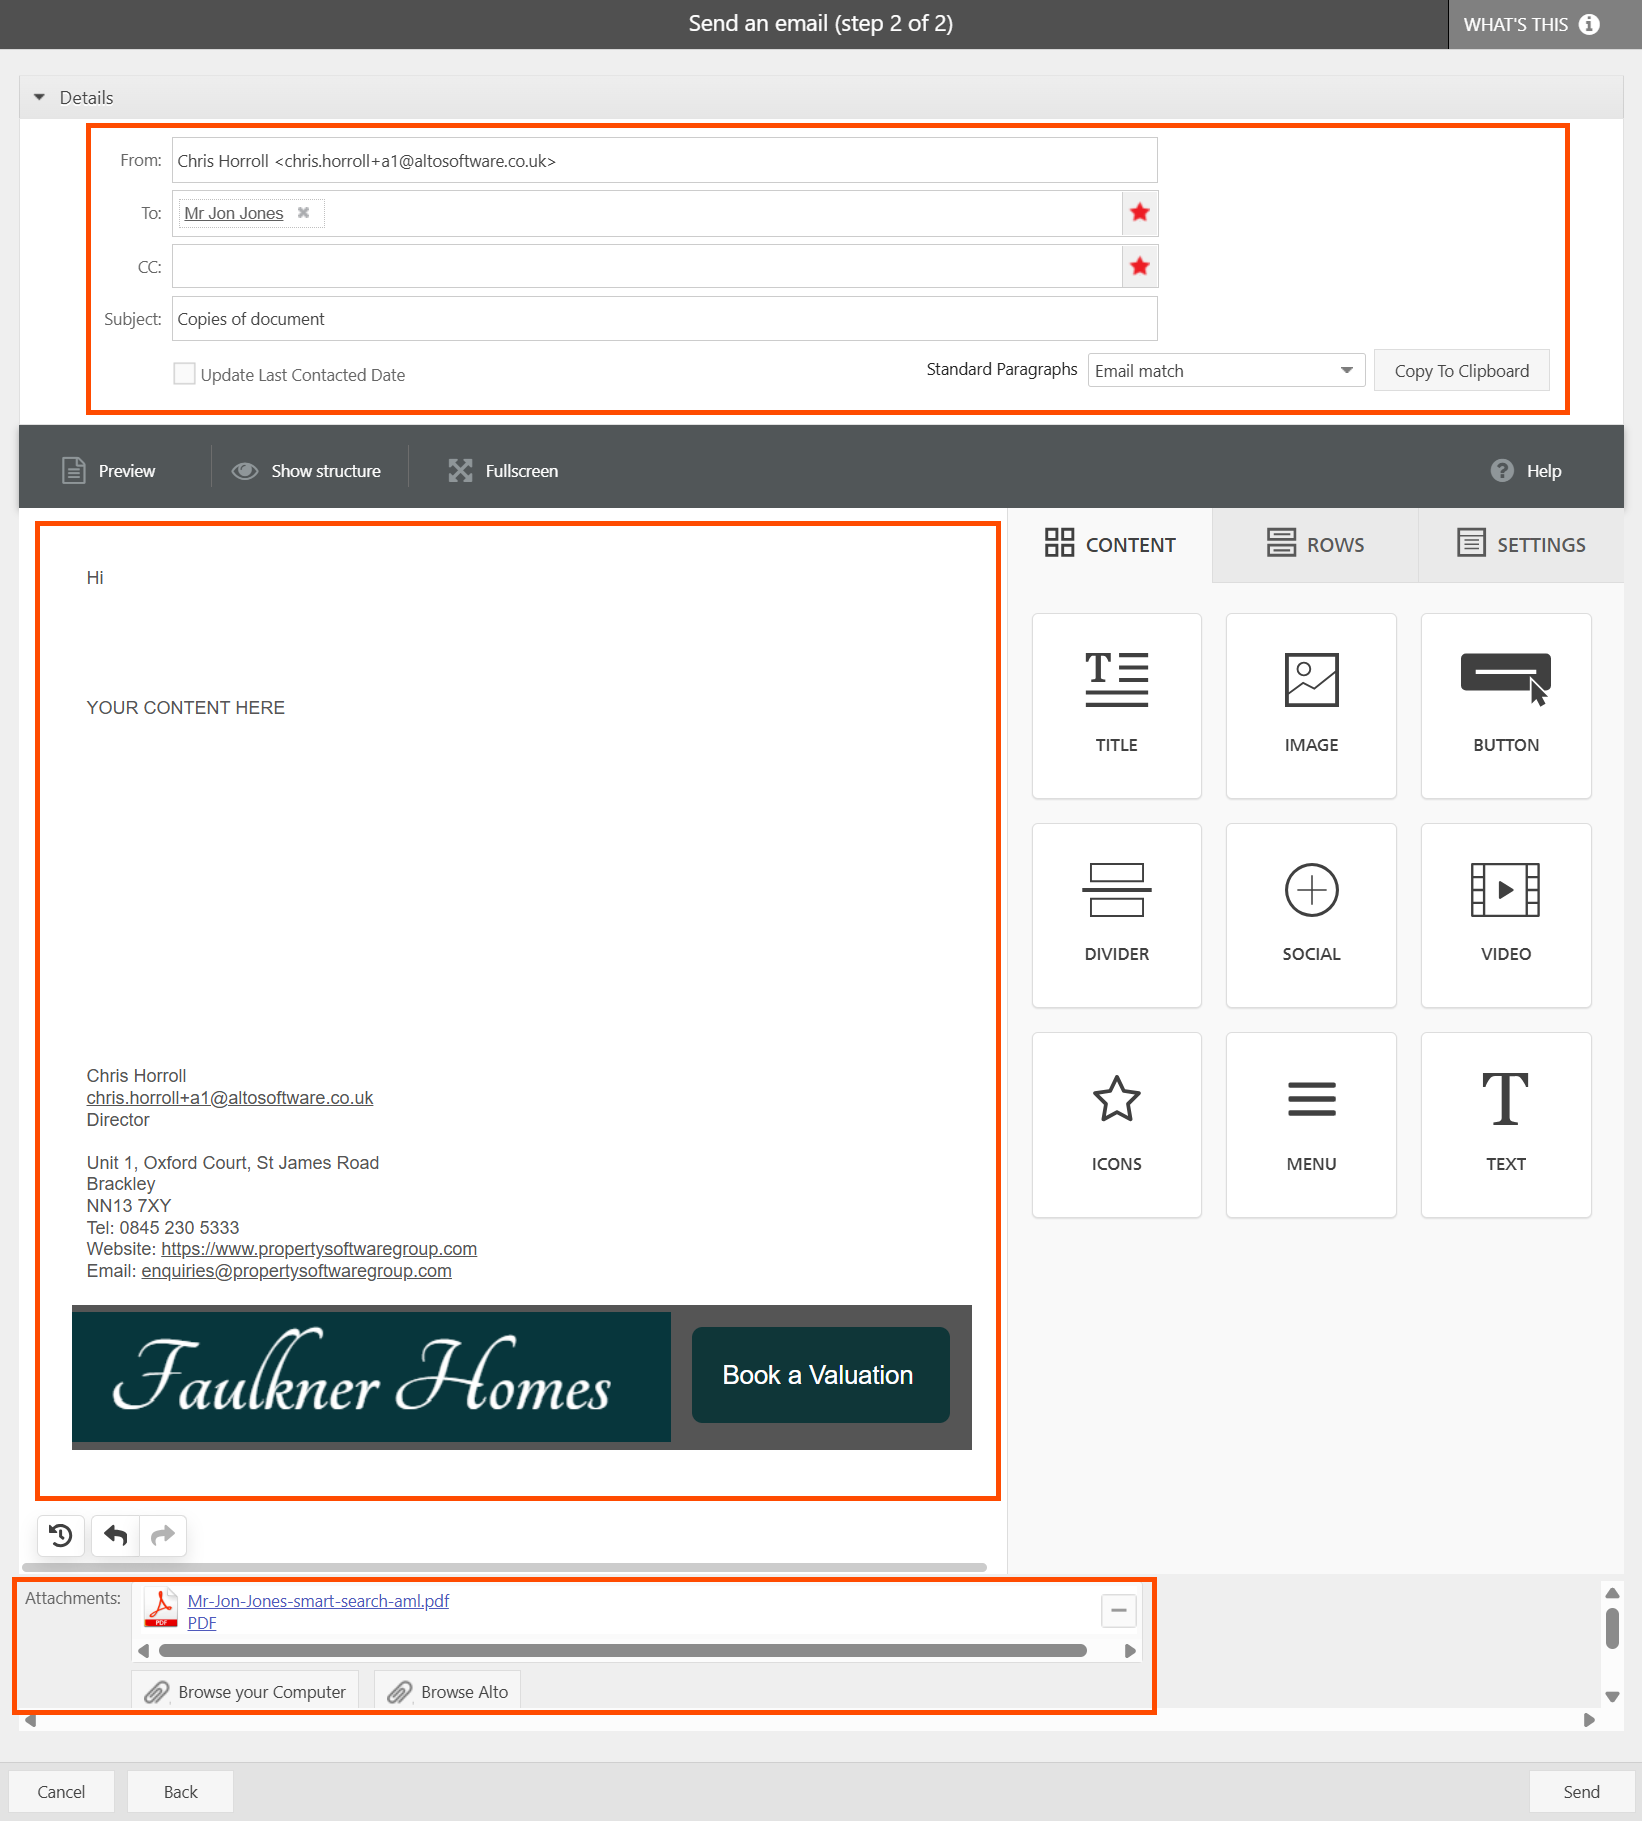This screenshot has height=1821, width=1642.
Task: Remove the PDF attachment with minus button
Action: (1119, 1610)
